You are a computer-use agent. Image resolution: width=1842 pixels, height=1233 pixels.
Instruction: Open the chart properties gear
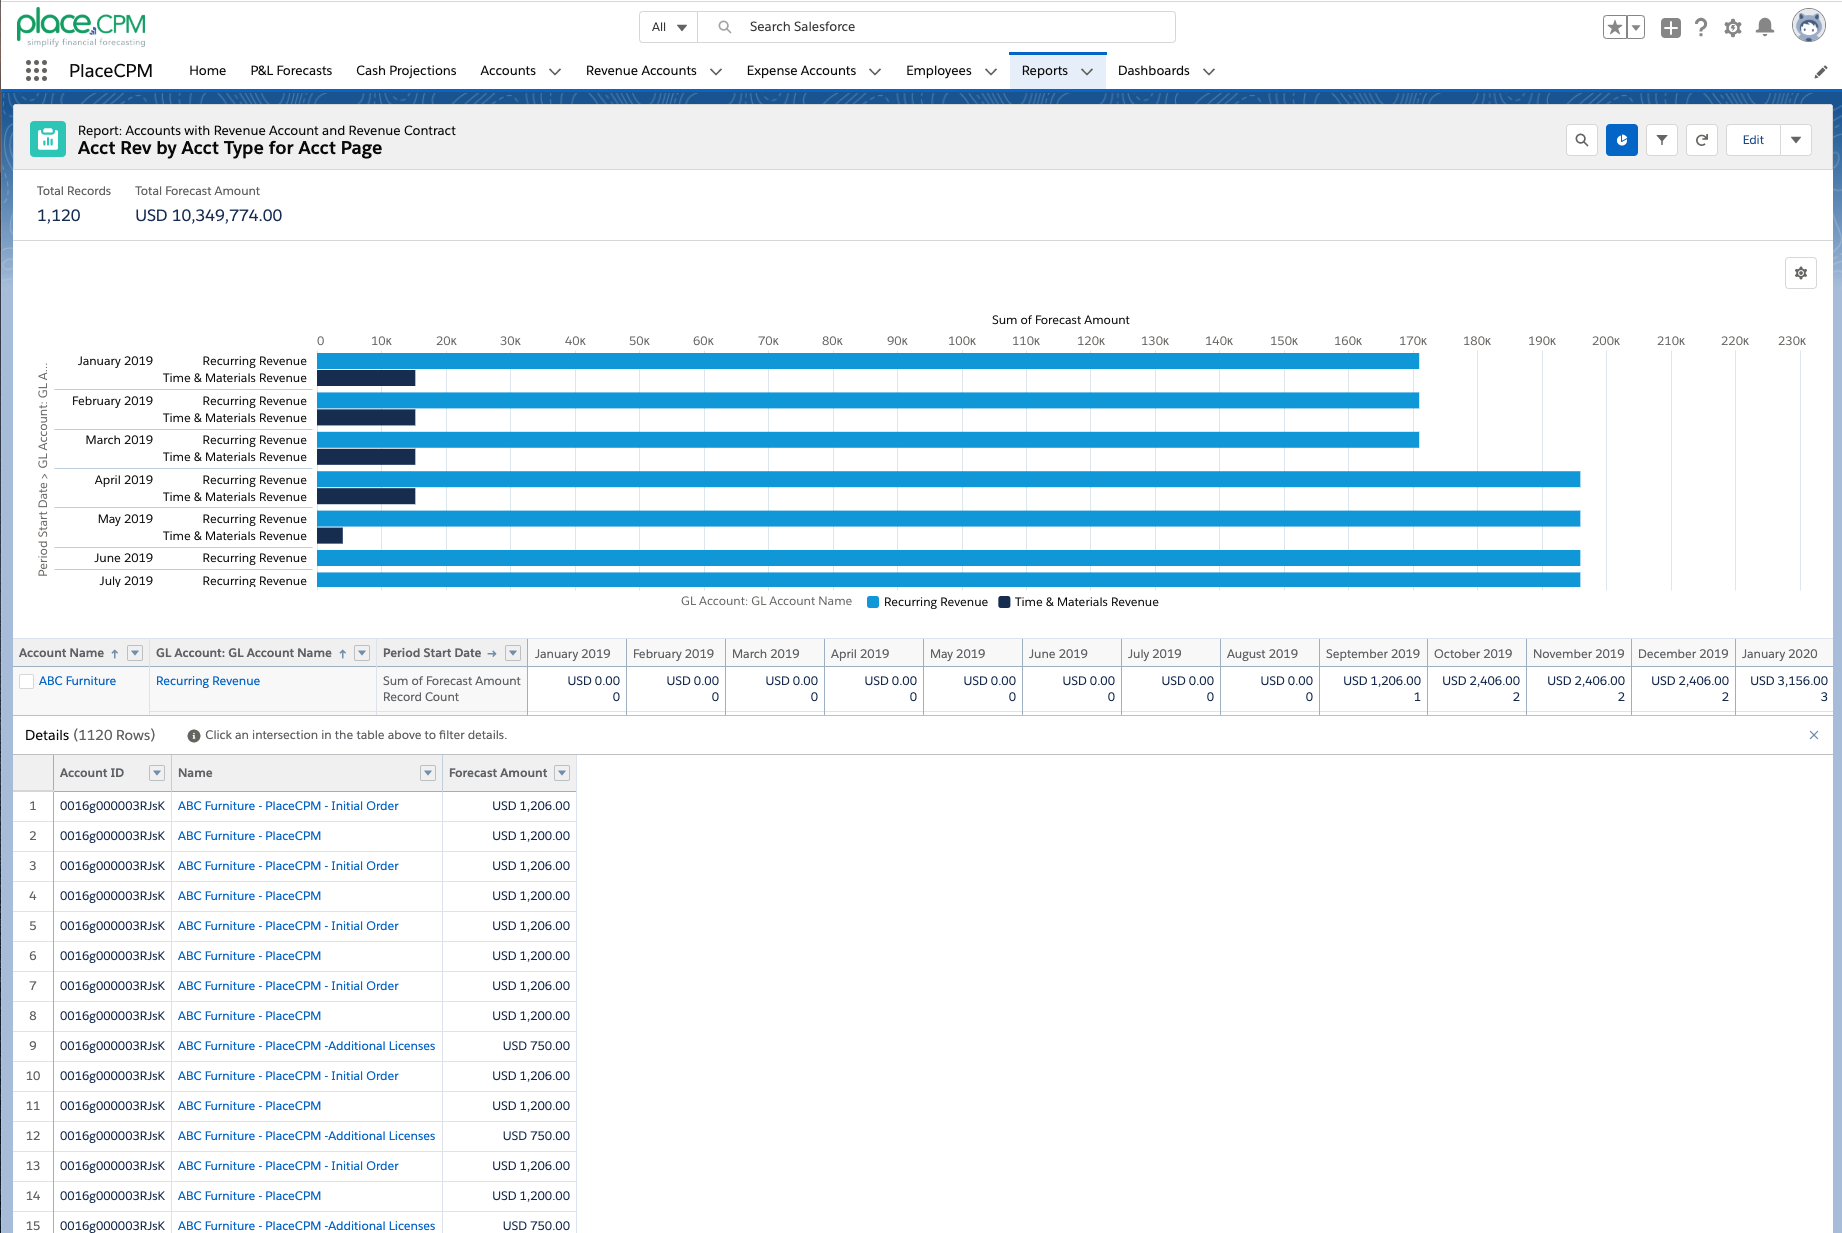tap(1800, 273)
